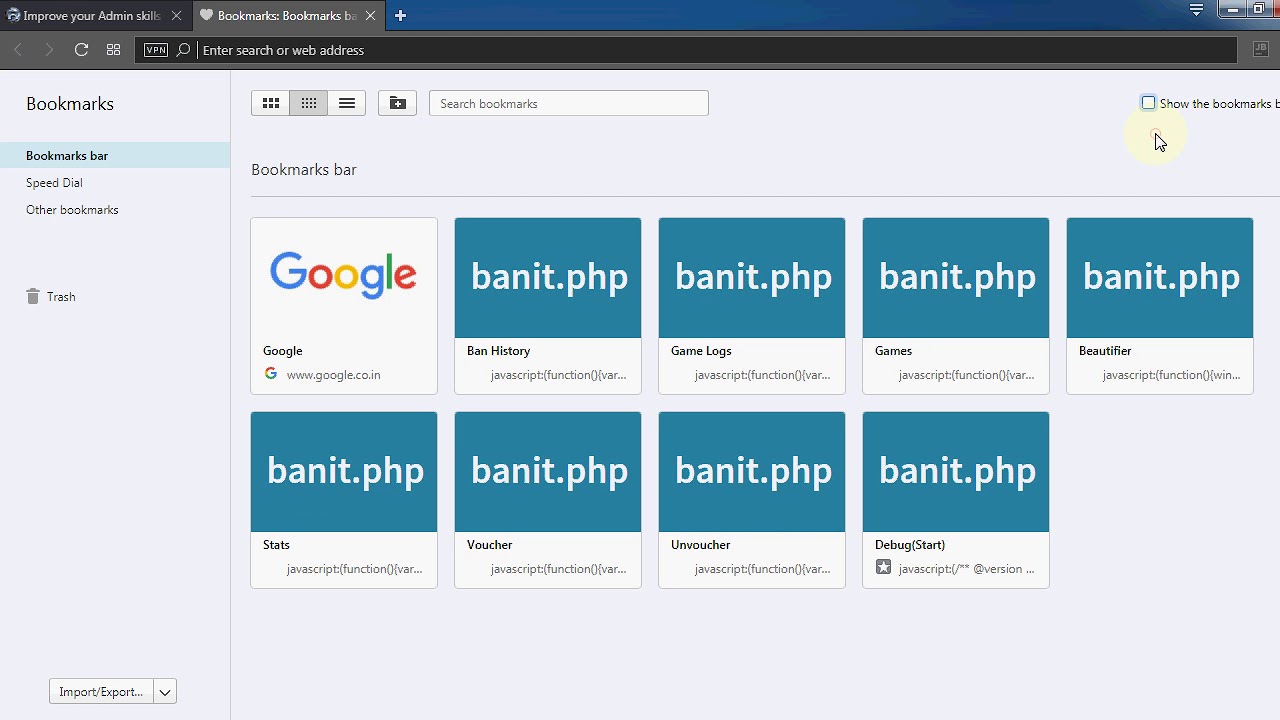Click the www.google.co.in URL text
This screenshot has height=720, width=1280.
(x=333, y=375)
